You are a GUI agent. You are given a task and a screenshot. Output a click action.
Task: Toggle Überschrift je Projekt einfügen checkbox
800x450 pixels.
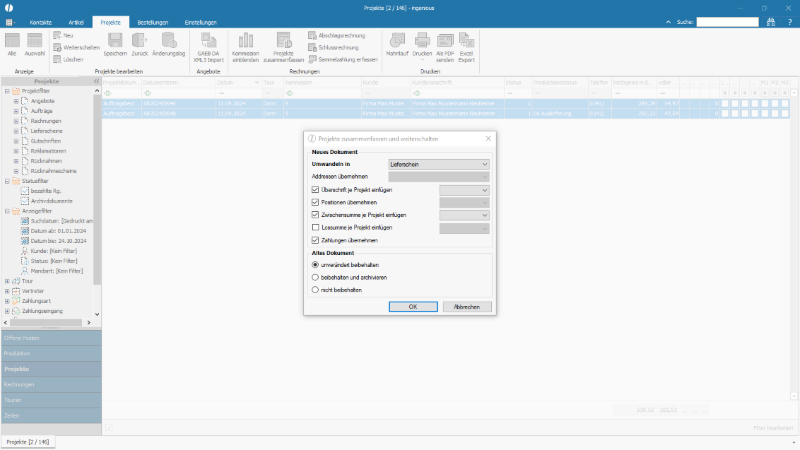[315, 190]
